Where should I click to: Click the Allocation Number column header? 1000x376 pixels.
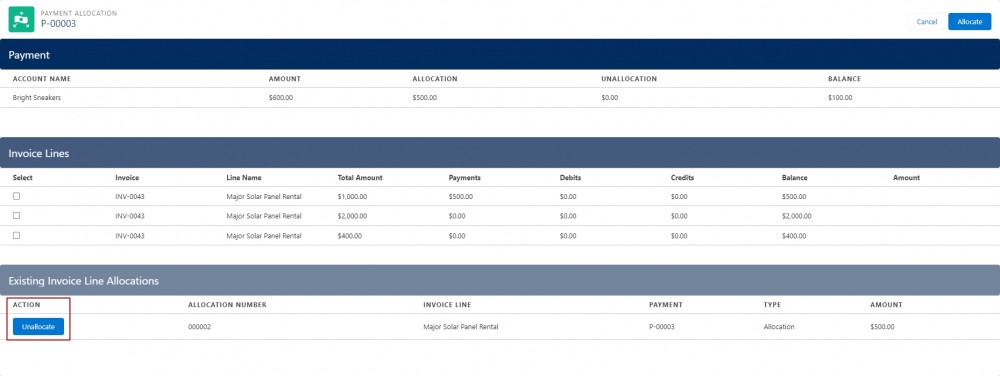227,305
